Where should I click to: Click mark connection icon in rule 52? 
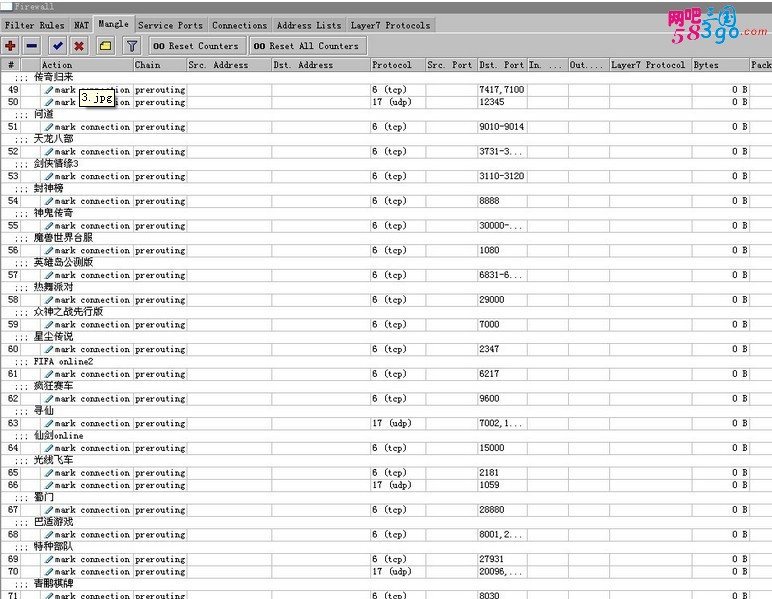pos(48,152)
